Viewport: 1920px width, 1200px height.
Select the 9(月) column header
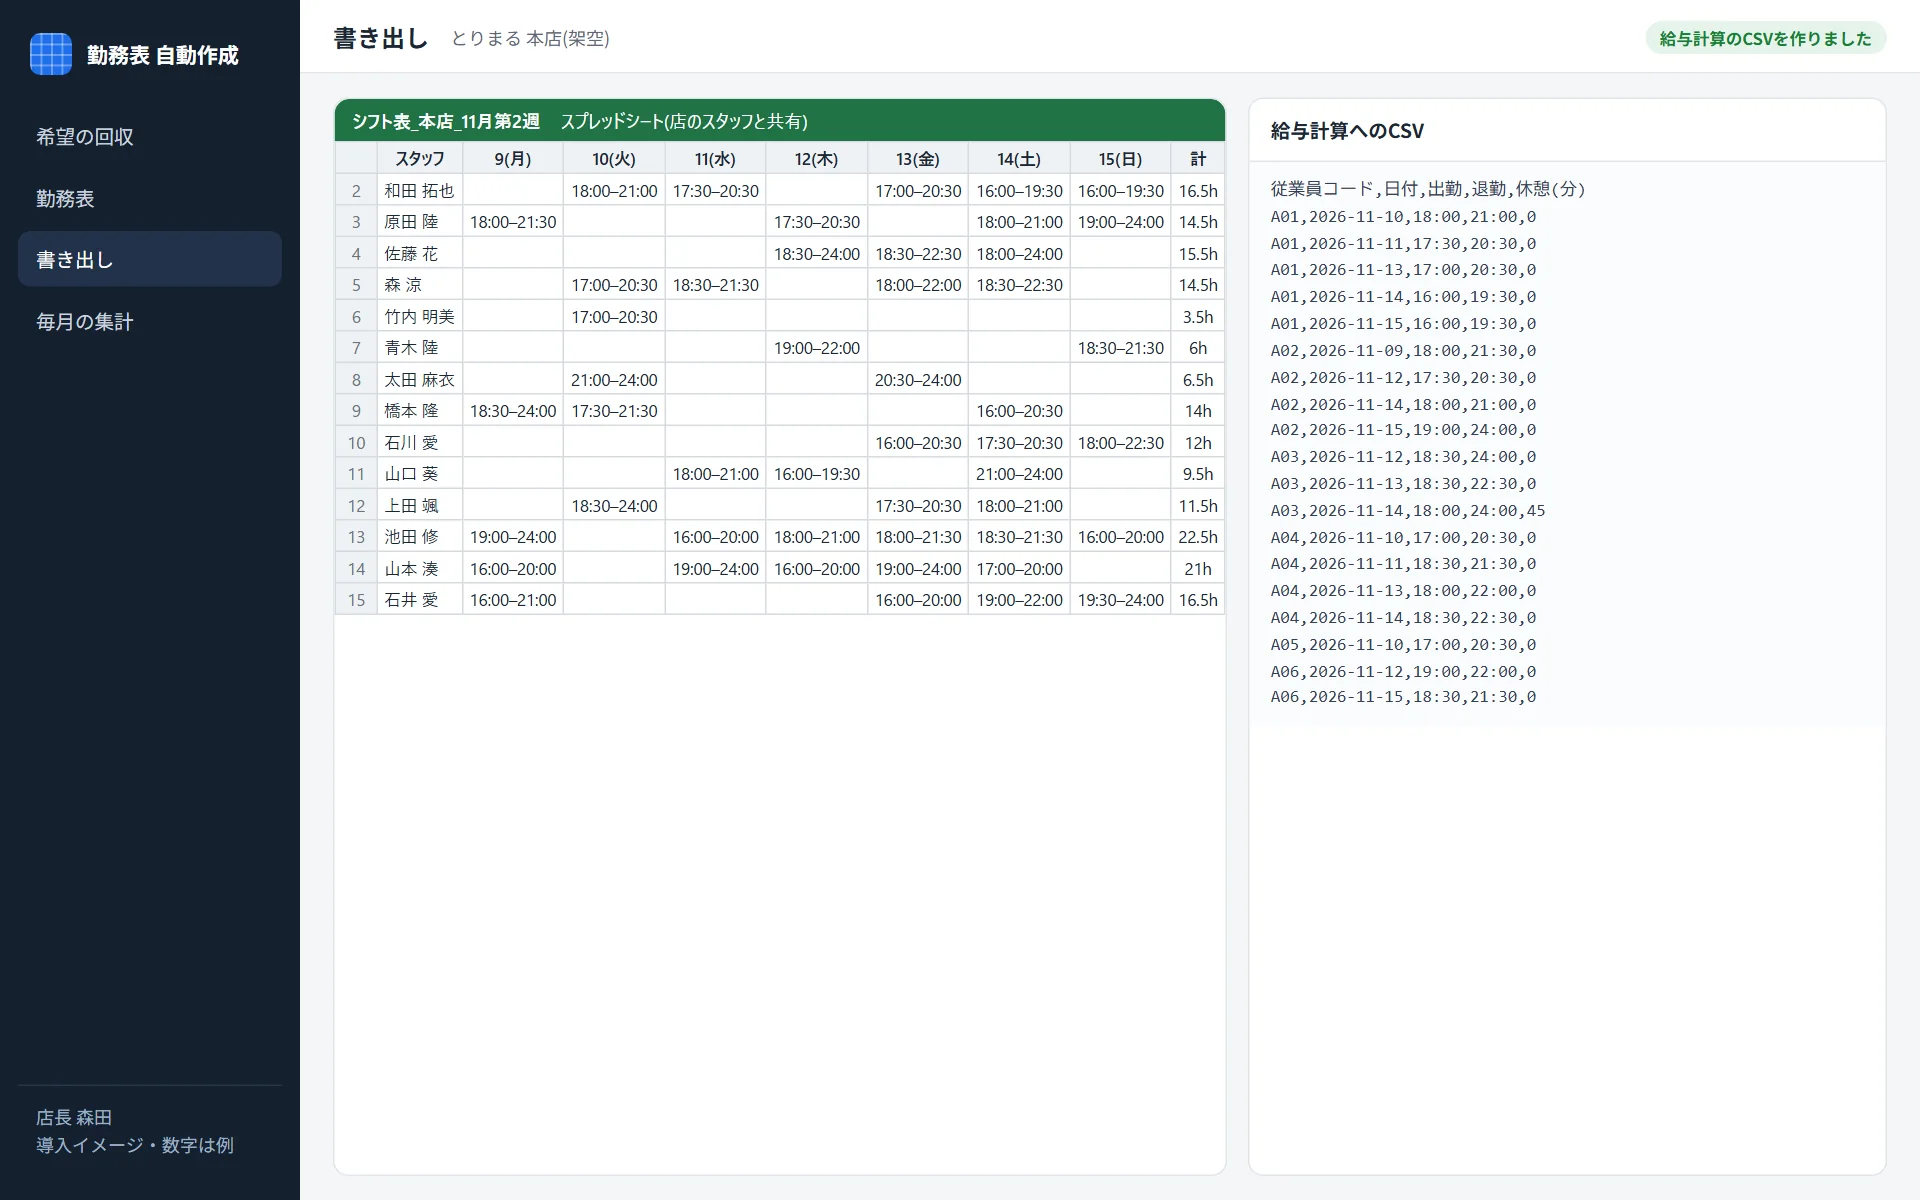(x=513, y=158)
